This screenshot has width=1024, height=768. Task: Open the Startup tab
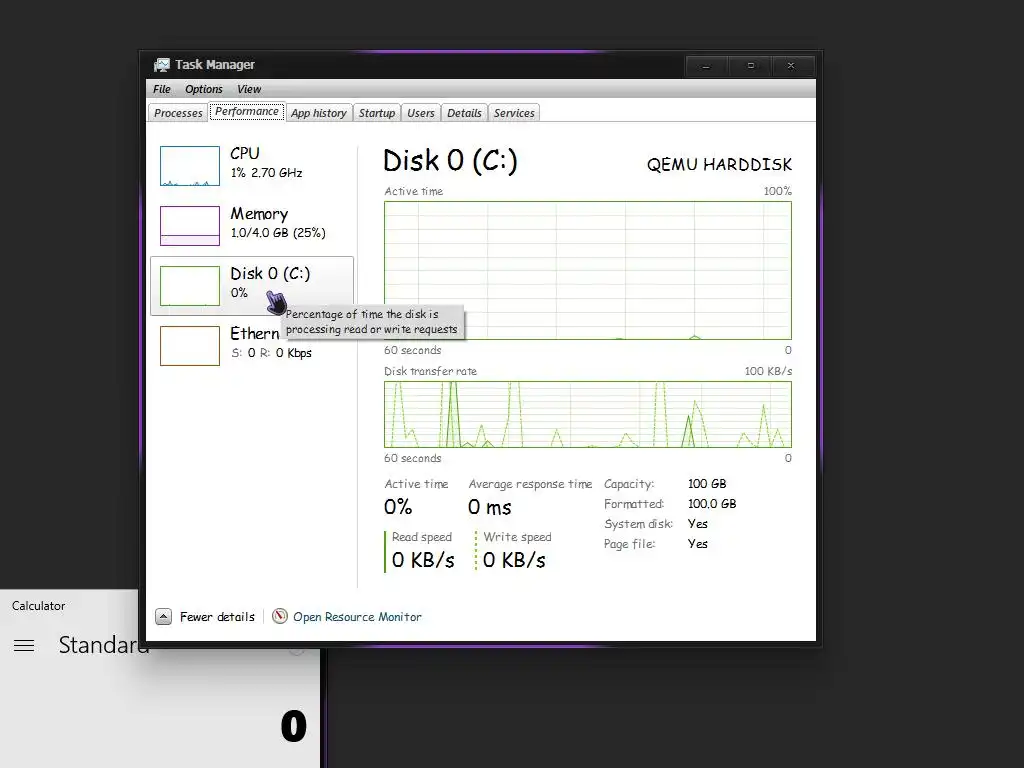(377, 113)
